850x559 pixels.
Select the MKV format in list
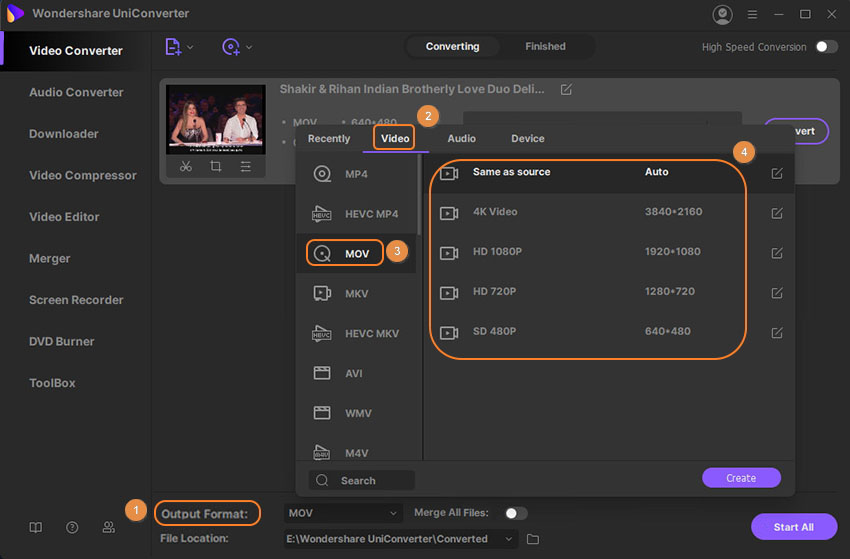(356, 293)
